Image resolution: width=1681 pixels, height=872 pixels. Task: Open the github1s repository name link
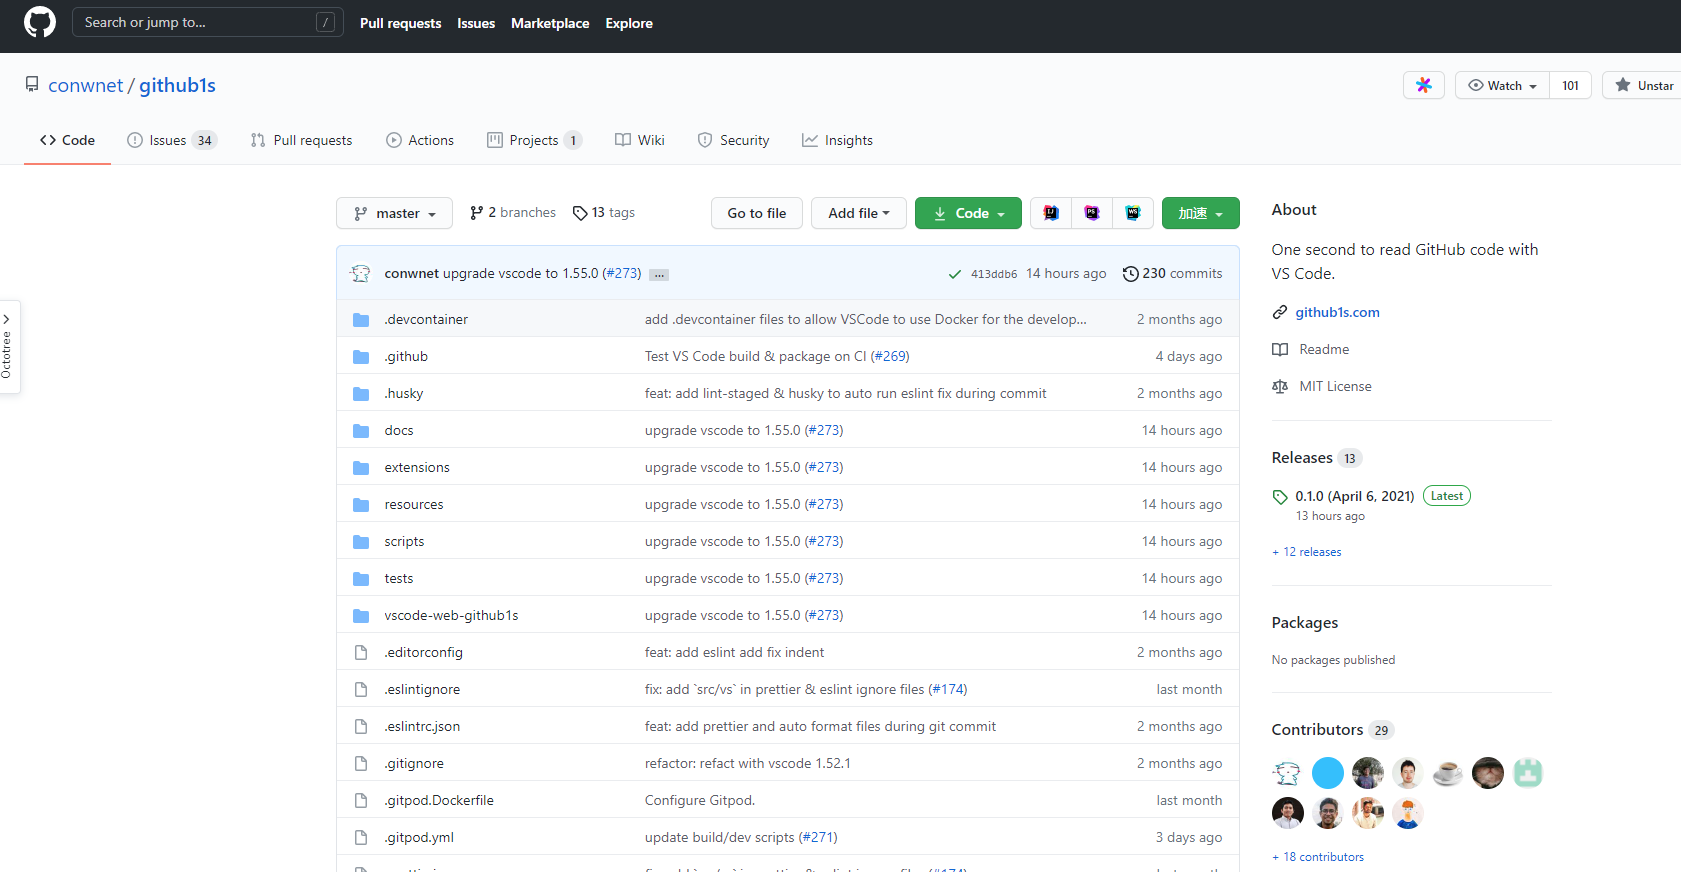click(x=177, y=85)
